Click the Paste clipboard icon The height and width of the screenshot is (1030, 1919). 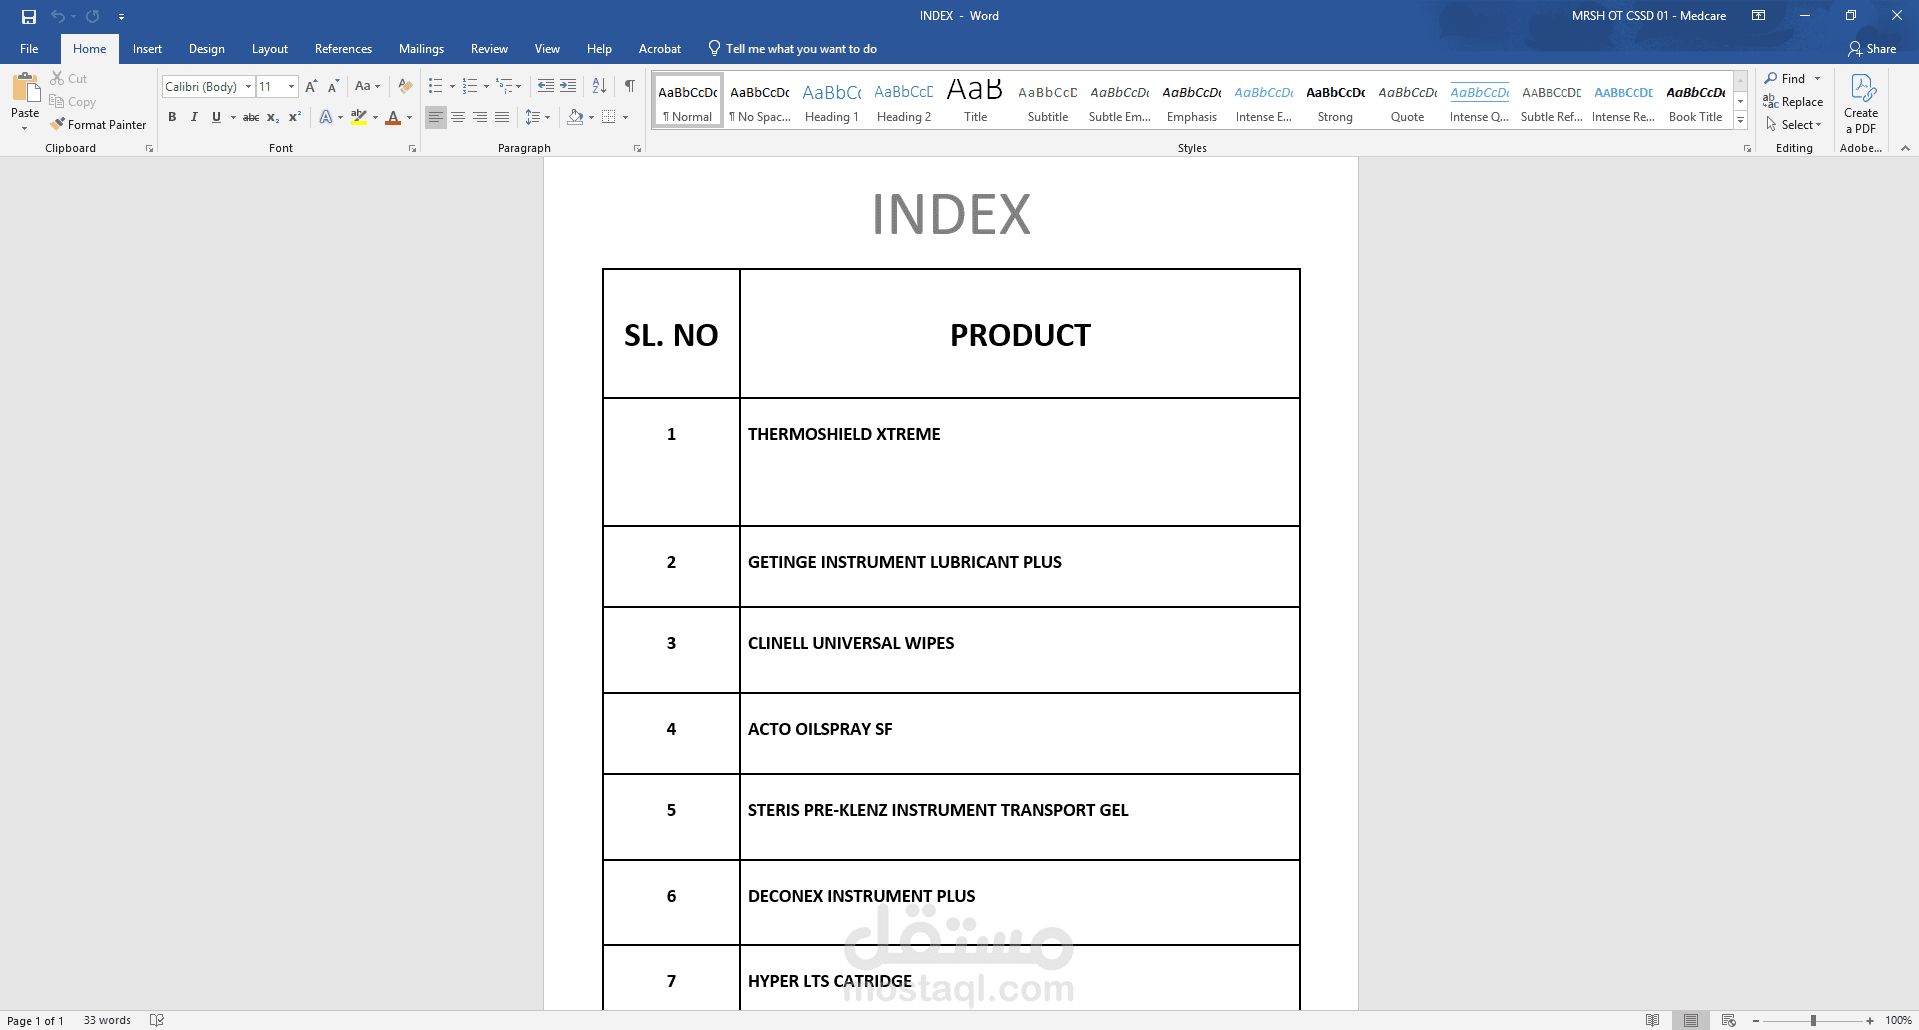(25, 89)
